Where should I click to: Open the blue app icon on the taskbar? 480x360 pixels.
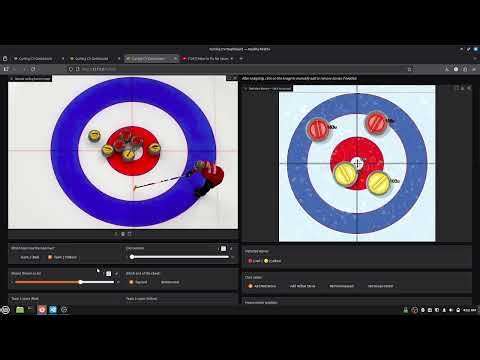(x=53, y=310)
